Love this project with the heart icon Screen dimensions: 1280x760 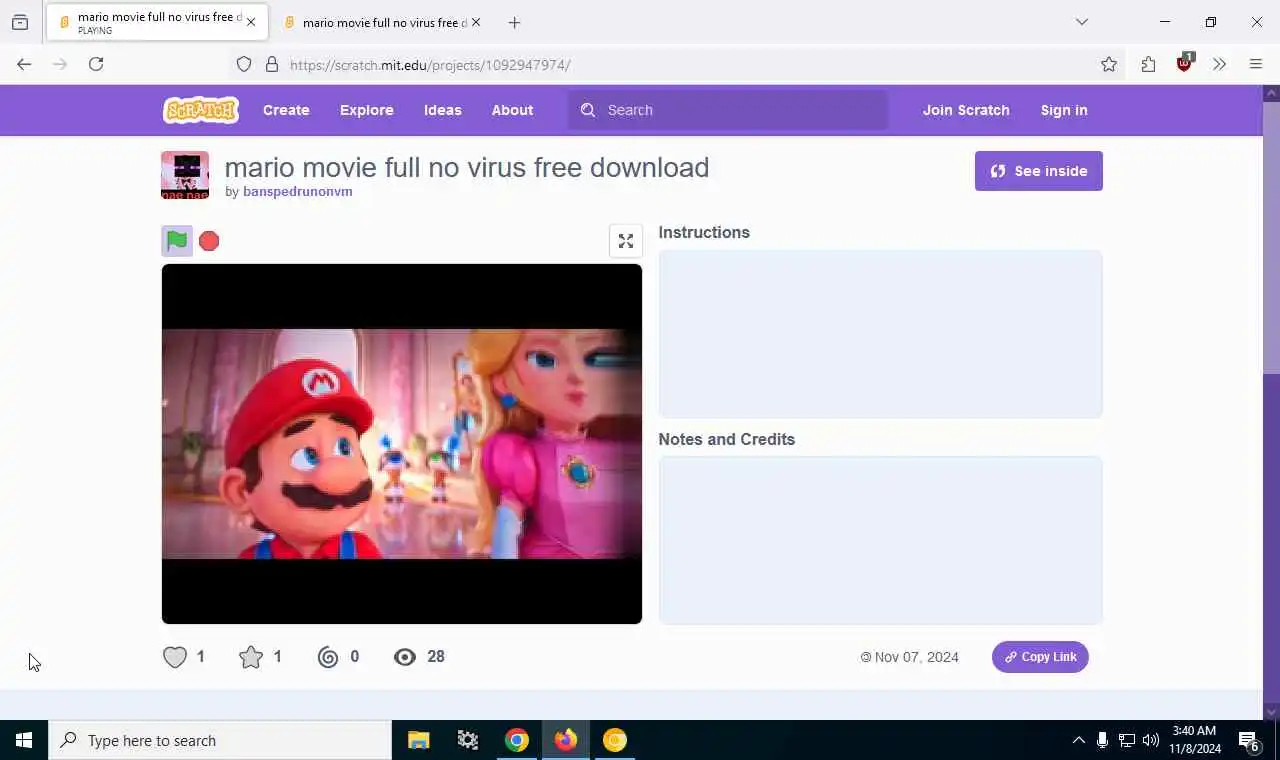pyautogui.click(x=175, y=657)
